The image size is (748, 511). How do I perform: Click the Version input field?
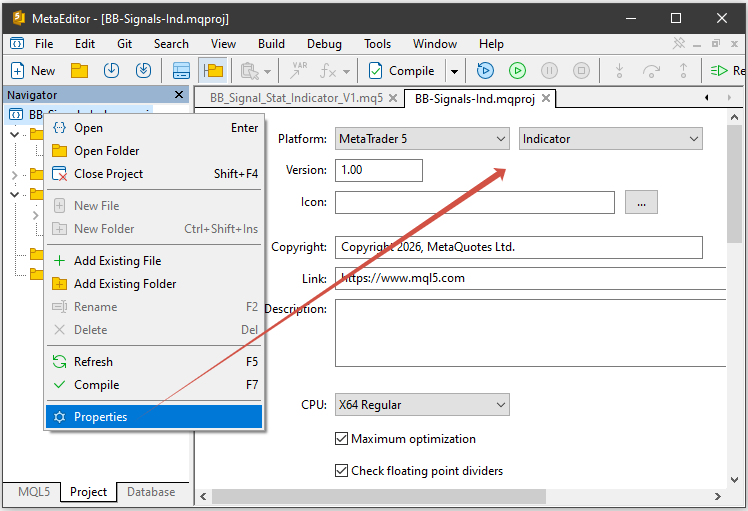379,170
